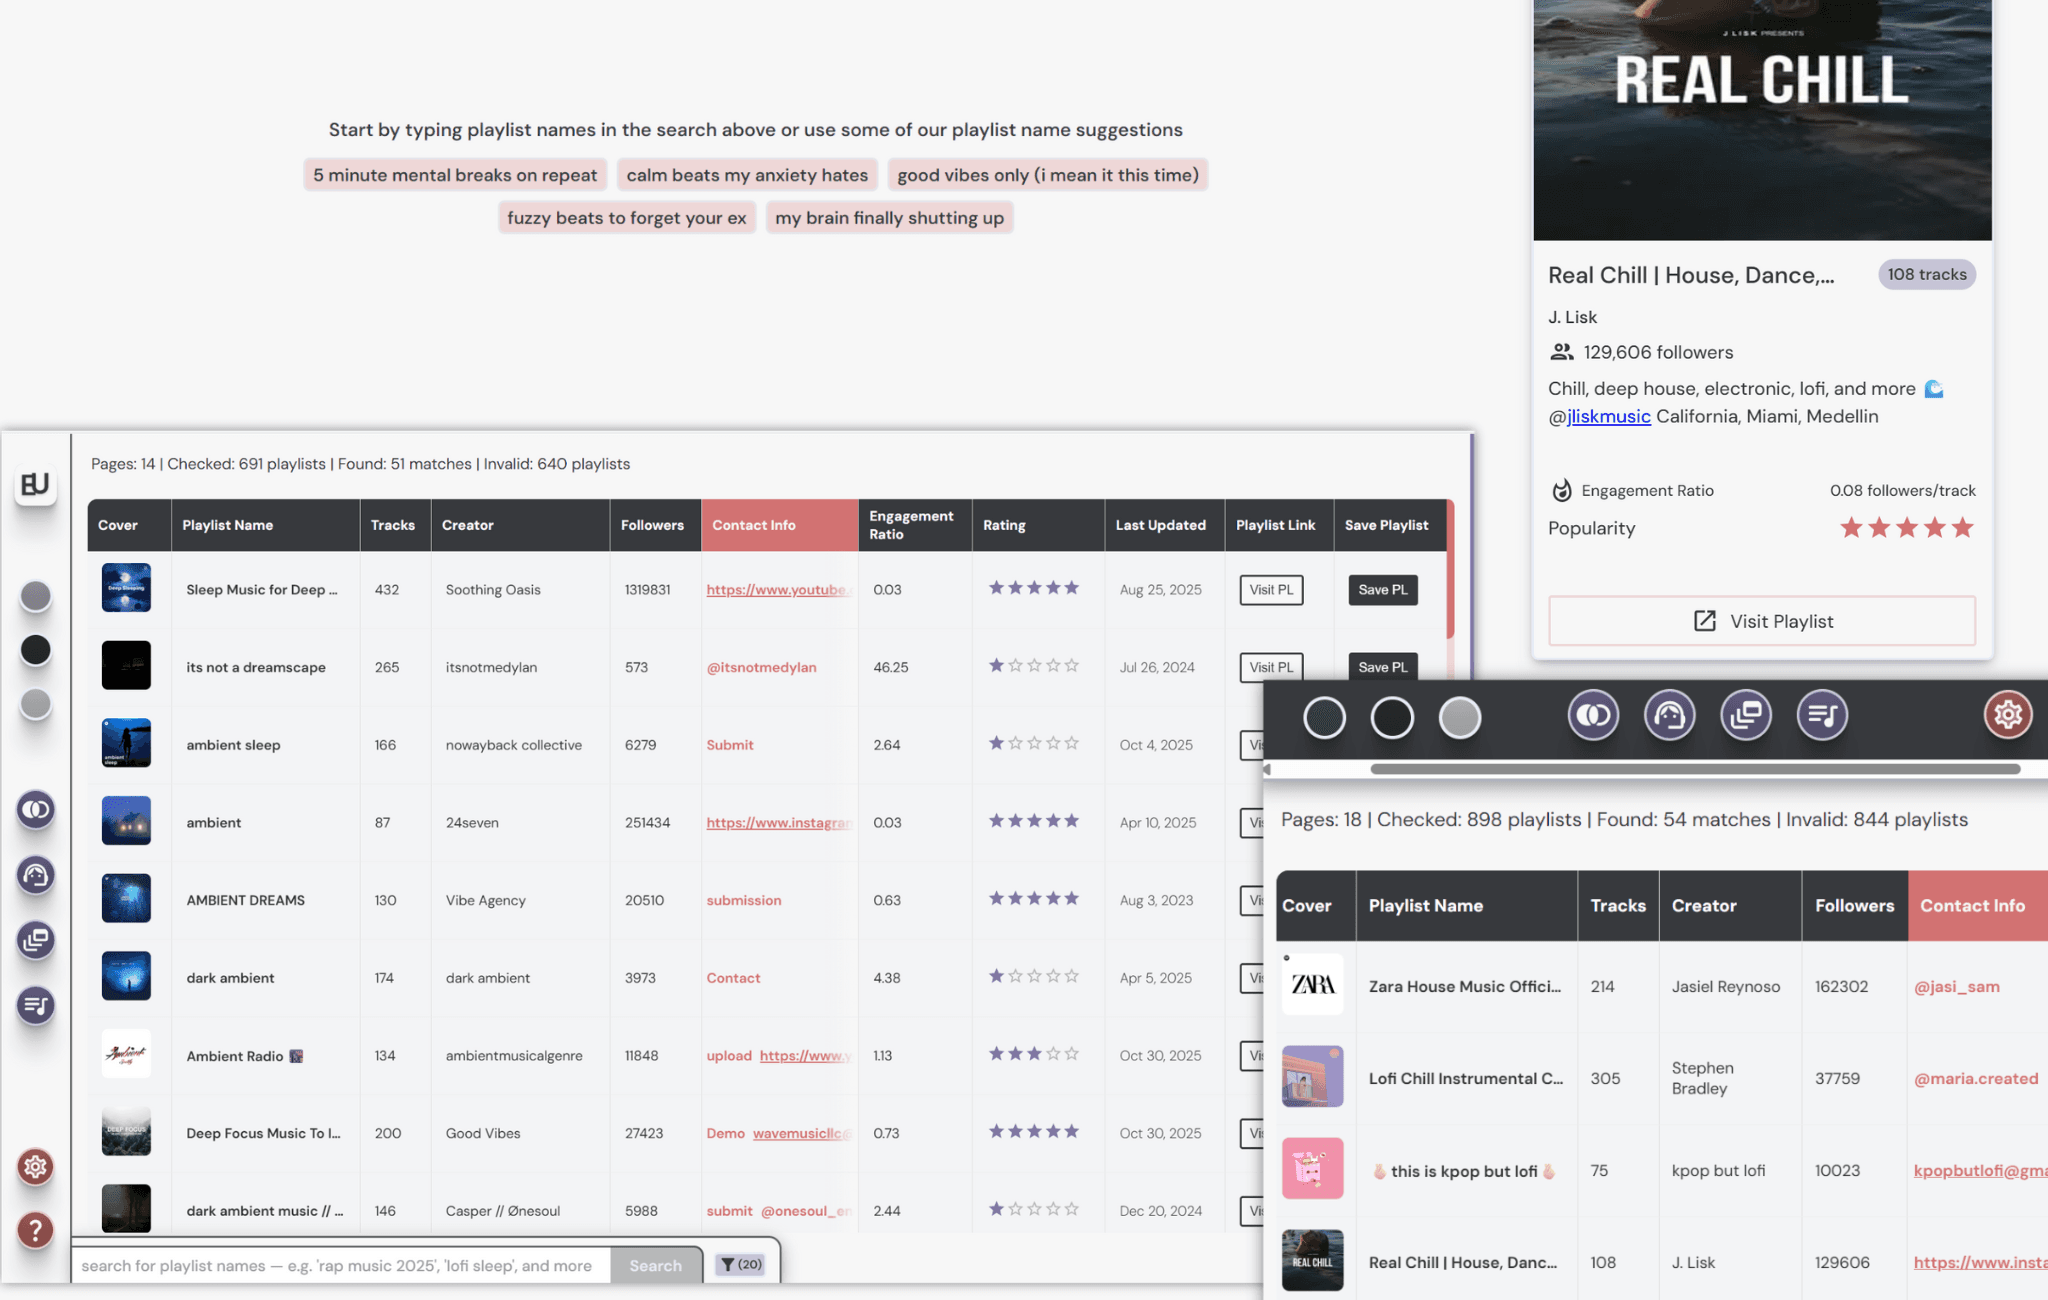
Task: Open the jliskmusic profile link
Action: [1608, 416]
